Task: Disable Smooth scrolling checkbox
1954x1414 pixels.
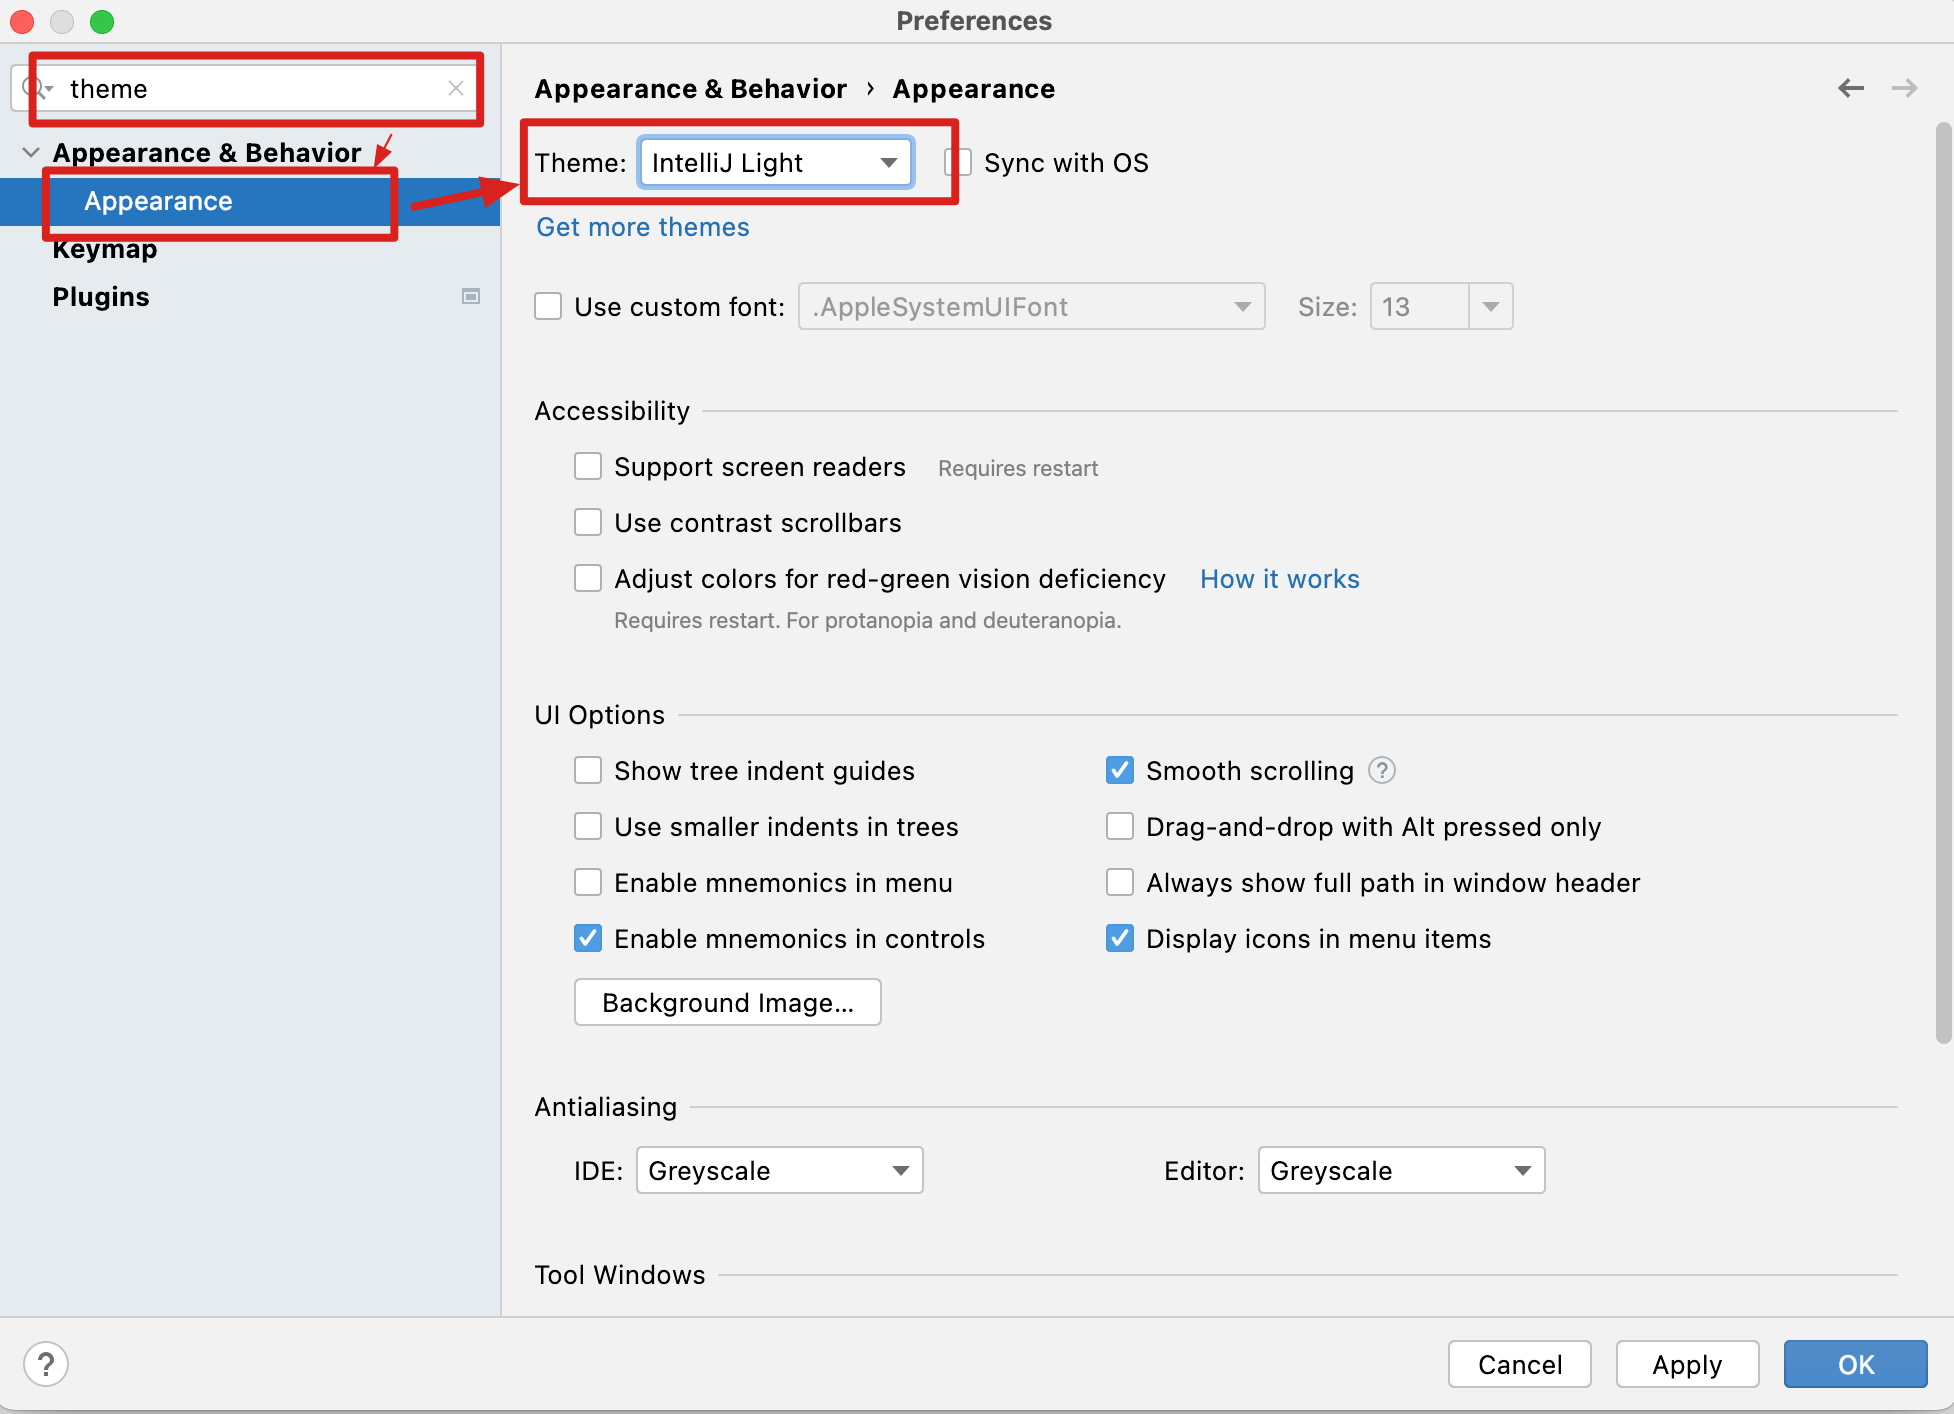Action: [x=1120, y=770]
